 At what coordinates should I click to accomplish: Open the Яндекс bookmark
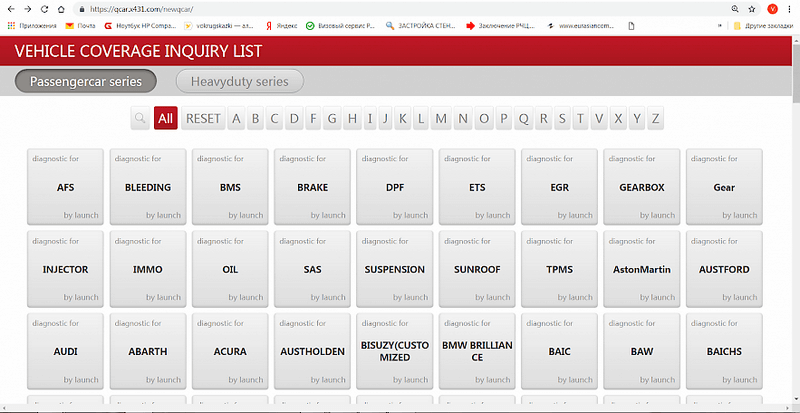pyautogui.click(x=281, y=26)
